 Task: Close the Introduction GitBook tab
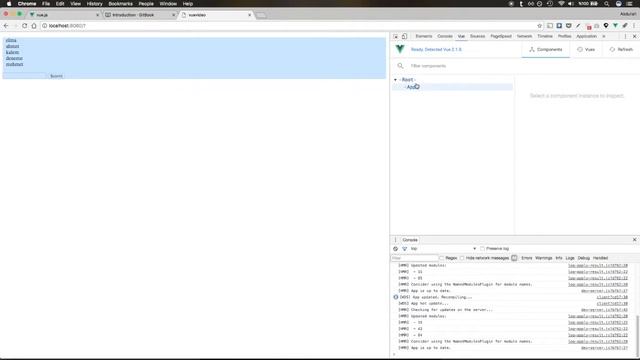pos(173,15)
